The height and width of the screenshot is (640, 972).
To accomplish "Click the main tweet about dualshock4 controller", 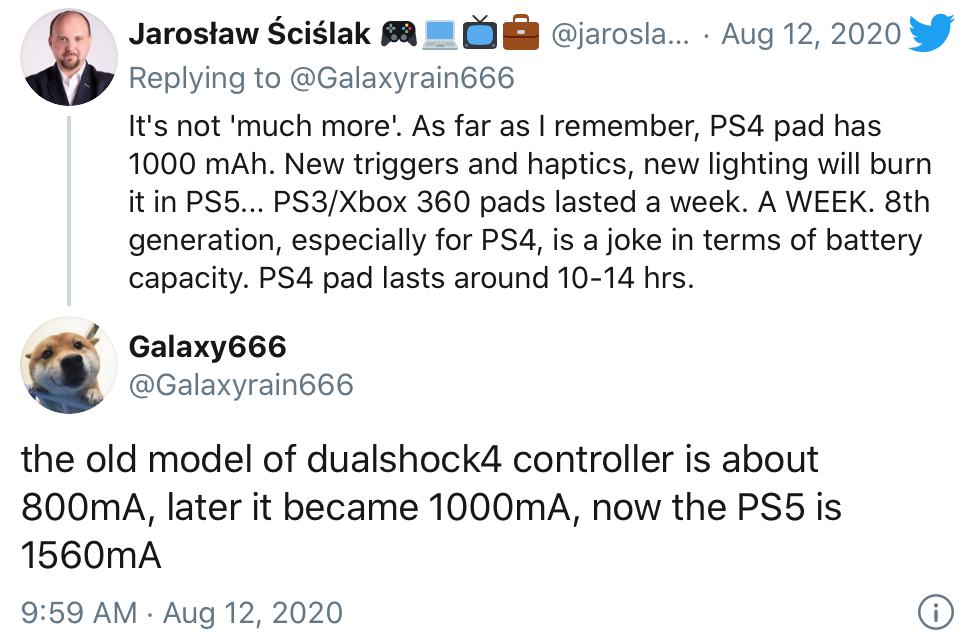I will point(431,507).
